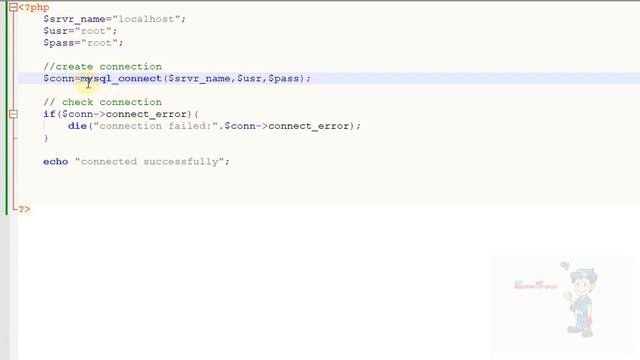
Task: Click the $conn variable before mysql_connect
Action: (59, 78)
